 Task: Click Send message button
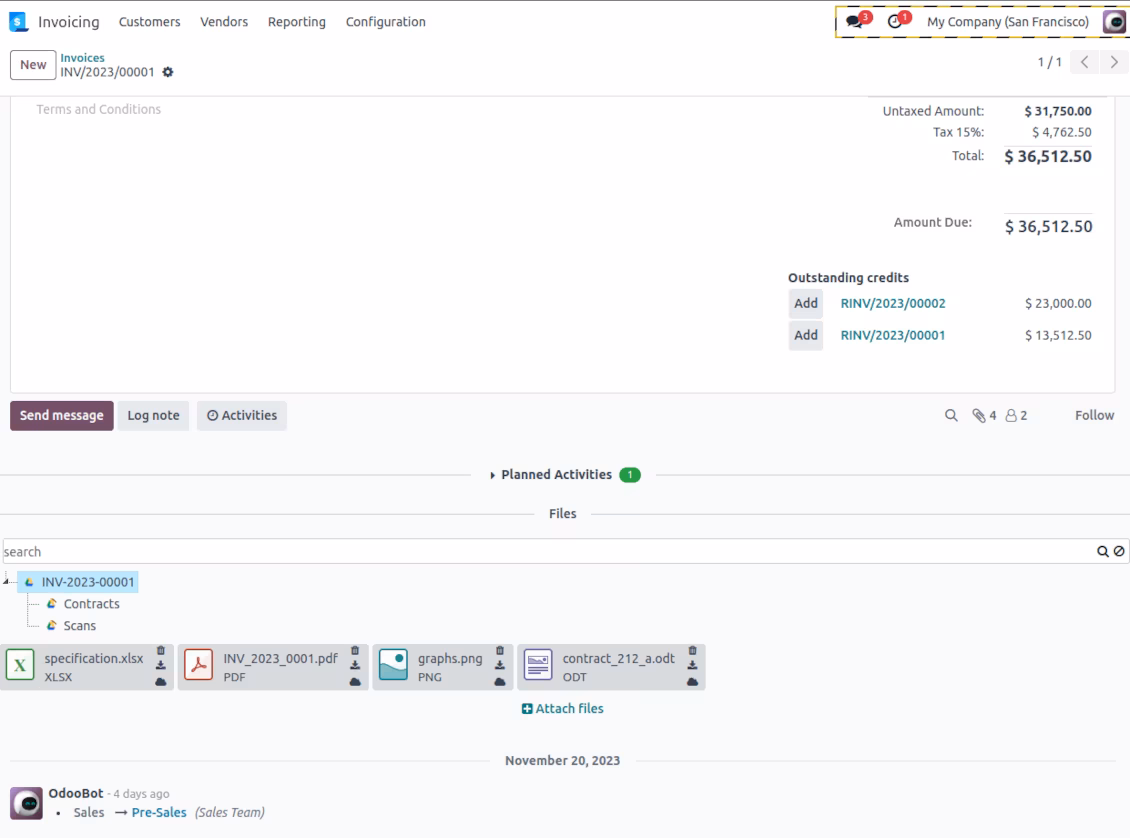click(62, 416)
